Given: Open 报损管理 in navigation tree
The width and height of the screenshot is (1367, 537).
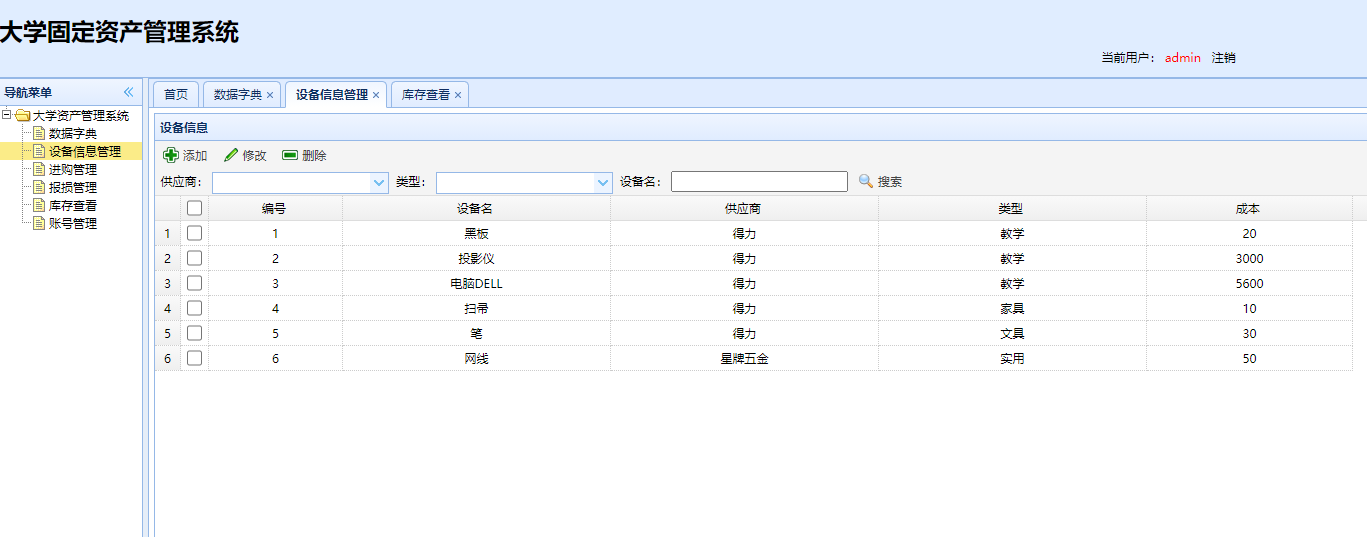Looking at the screenshot, I should 73,187.
